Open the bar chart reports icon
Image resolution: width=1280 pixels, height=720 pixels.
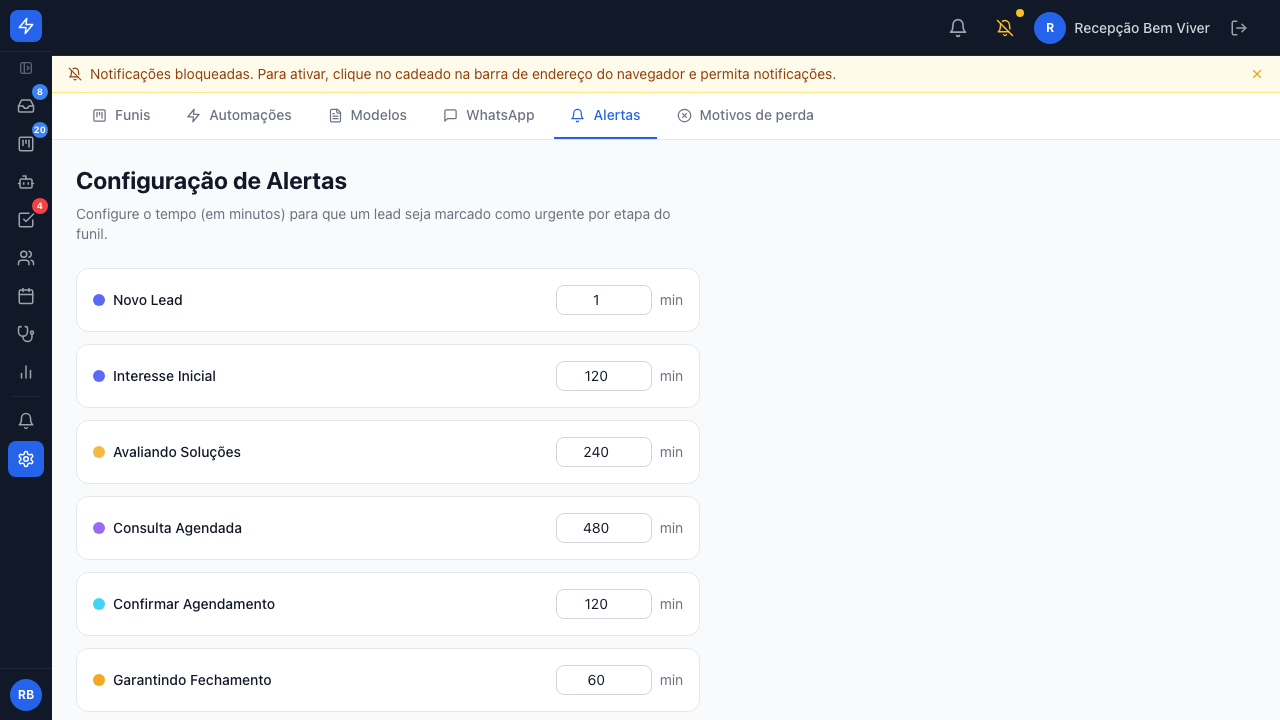pos(26,372)
